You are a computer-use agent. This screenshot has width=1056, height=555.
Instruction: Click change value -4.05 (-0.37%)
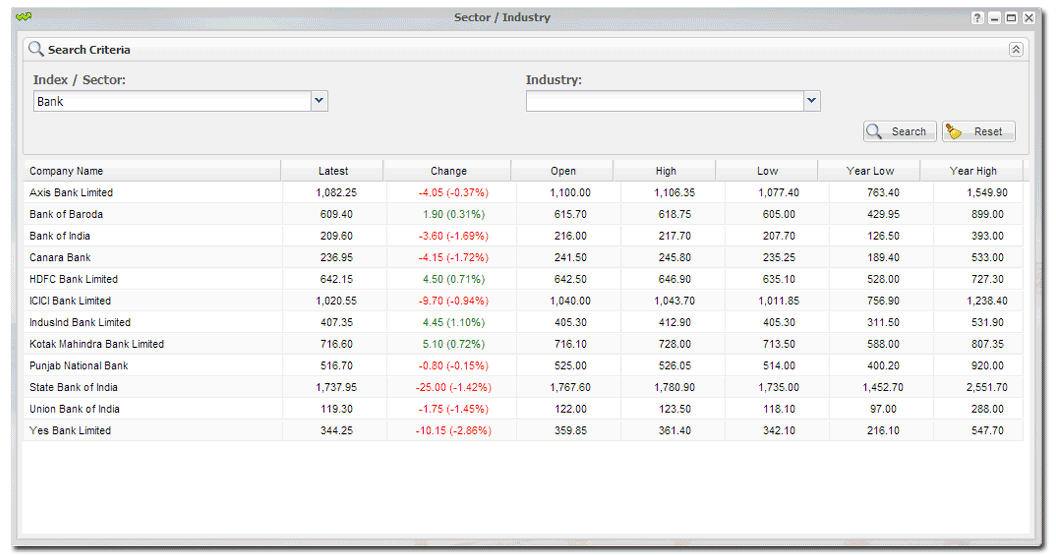coord(453,193)
